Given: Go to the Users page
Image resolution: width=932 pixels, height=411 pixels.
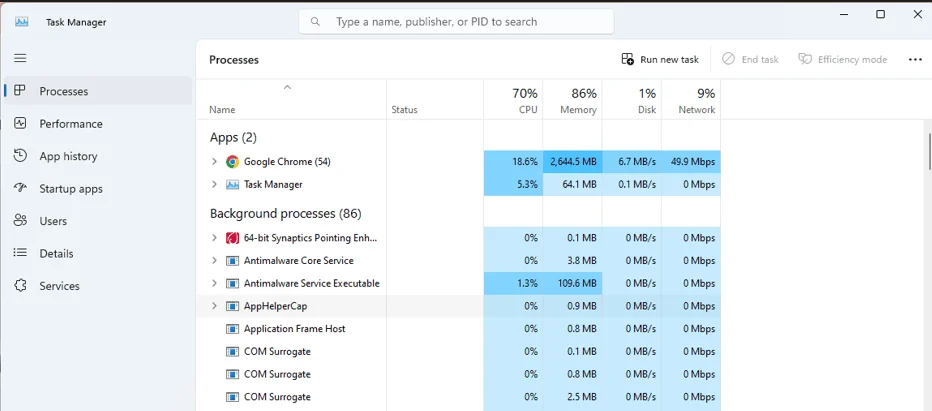Looking at the screenshot, I should tap(98, 221).
